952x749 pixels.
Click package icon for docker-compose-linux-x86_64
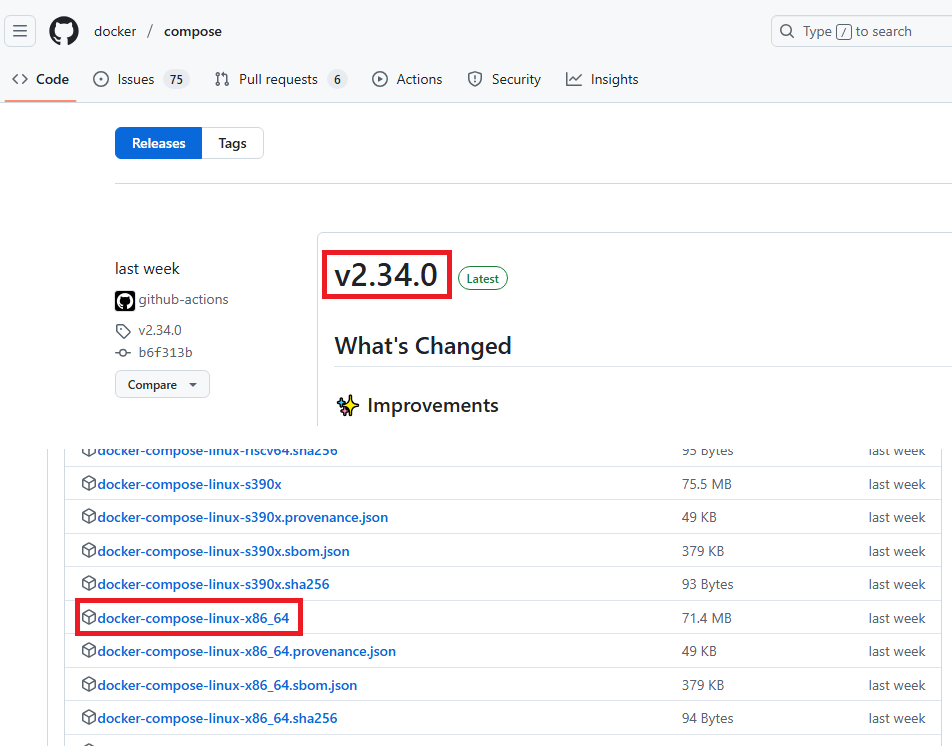pyautogui.click(x=89, y=617)
